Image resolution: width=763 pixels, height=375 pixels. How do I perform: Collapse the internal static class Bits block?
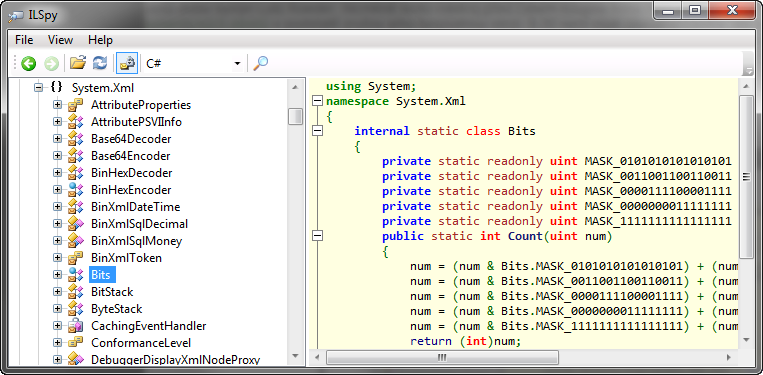point(317,131)
